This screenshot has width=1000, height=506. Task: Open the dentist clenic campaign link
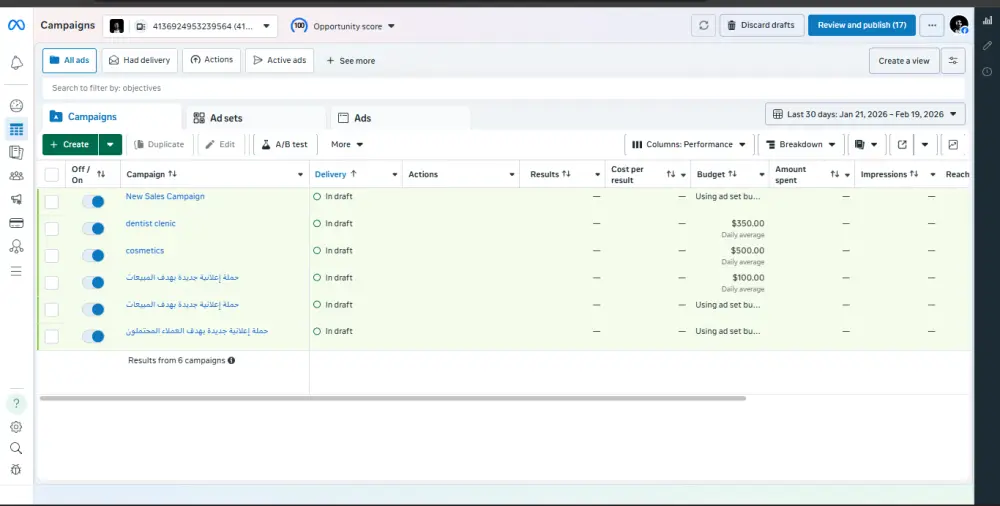(x=151, y=223)
